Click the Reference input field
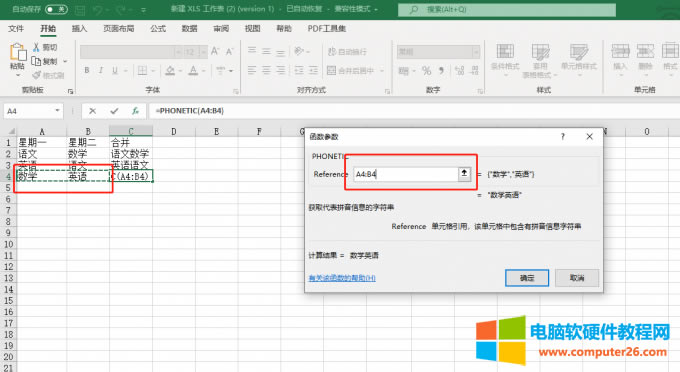This screenshot has width=680, height=372. pyautogui.click(x=405, y=174)
